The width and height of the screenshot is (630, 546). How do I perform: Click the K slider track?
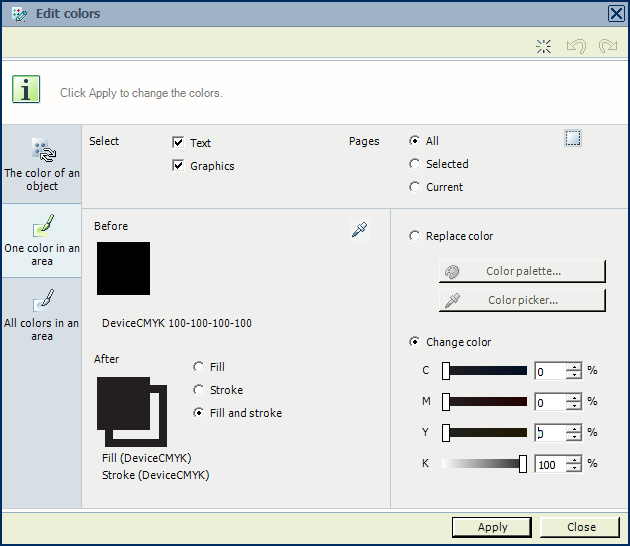point(483,463)
